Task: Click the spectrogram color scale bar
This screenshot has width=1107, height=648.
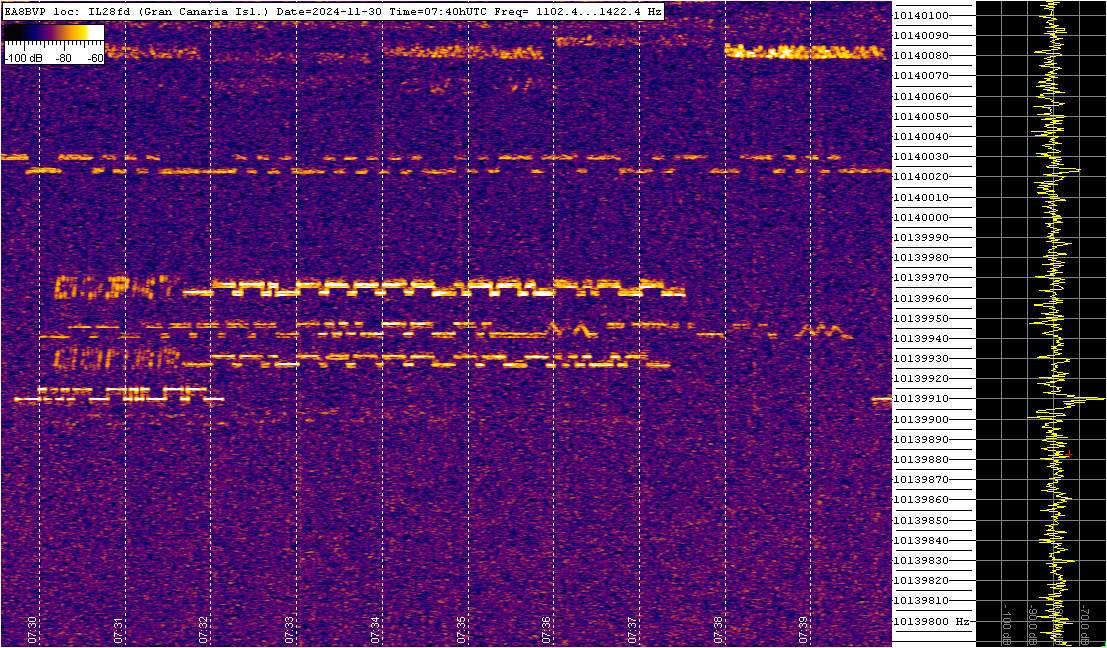Action: [x=54, y=32]
